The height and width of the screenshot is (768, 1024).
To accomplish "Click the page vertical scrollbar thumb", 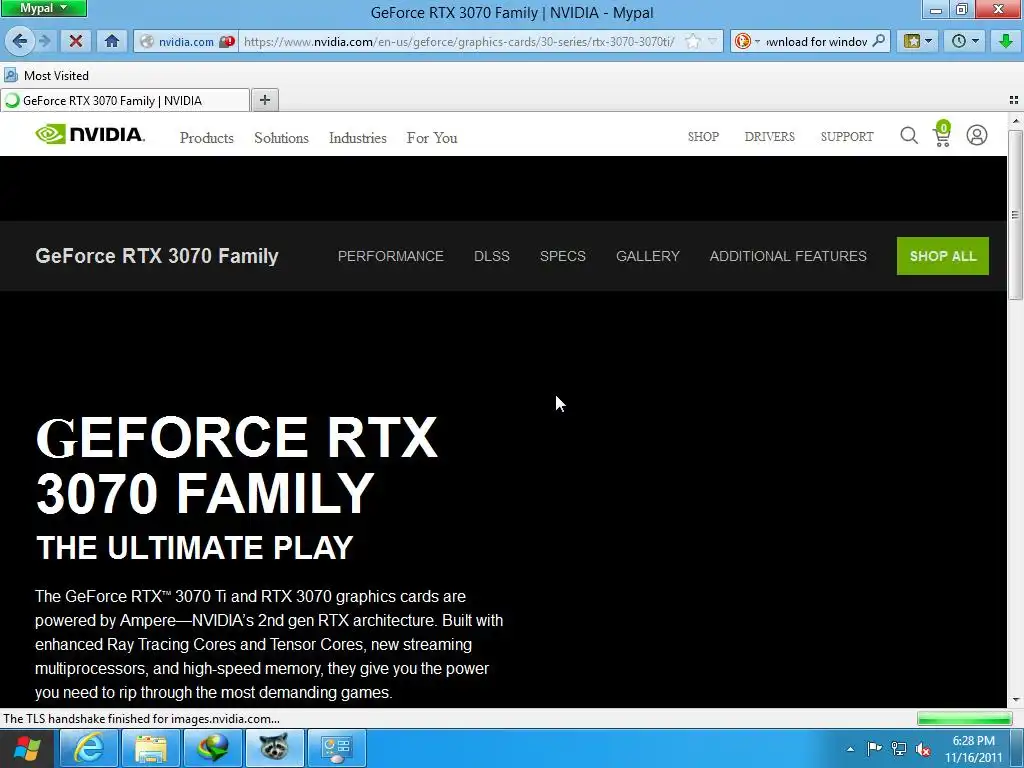I will pyautogui.click(x=1015, y=215).
